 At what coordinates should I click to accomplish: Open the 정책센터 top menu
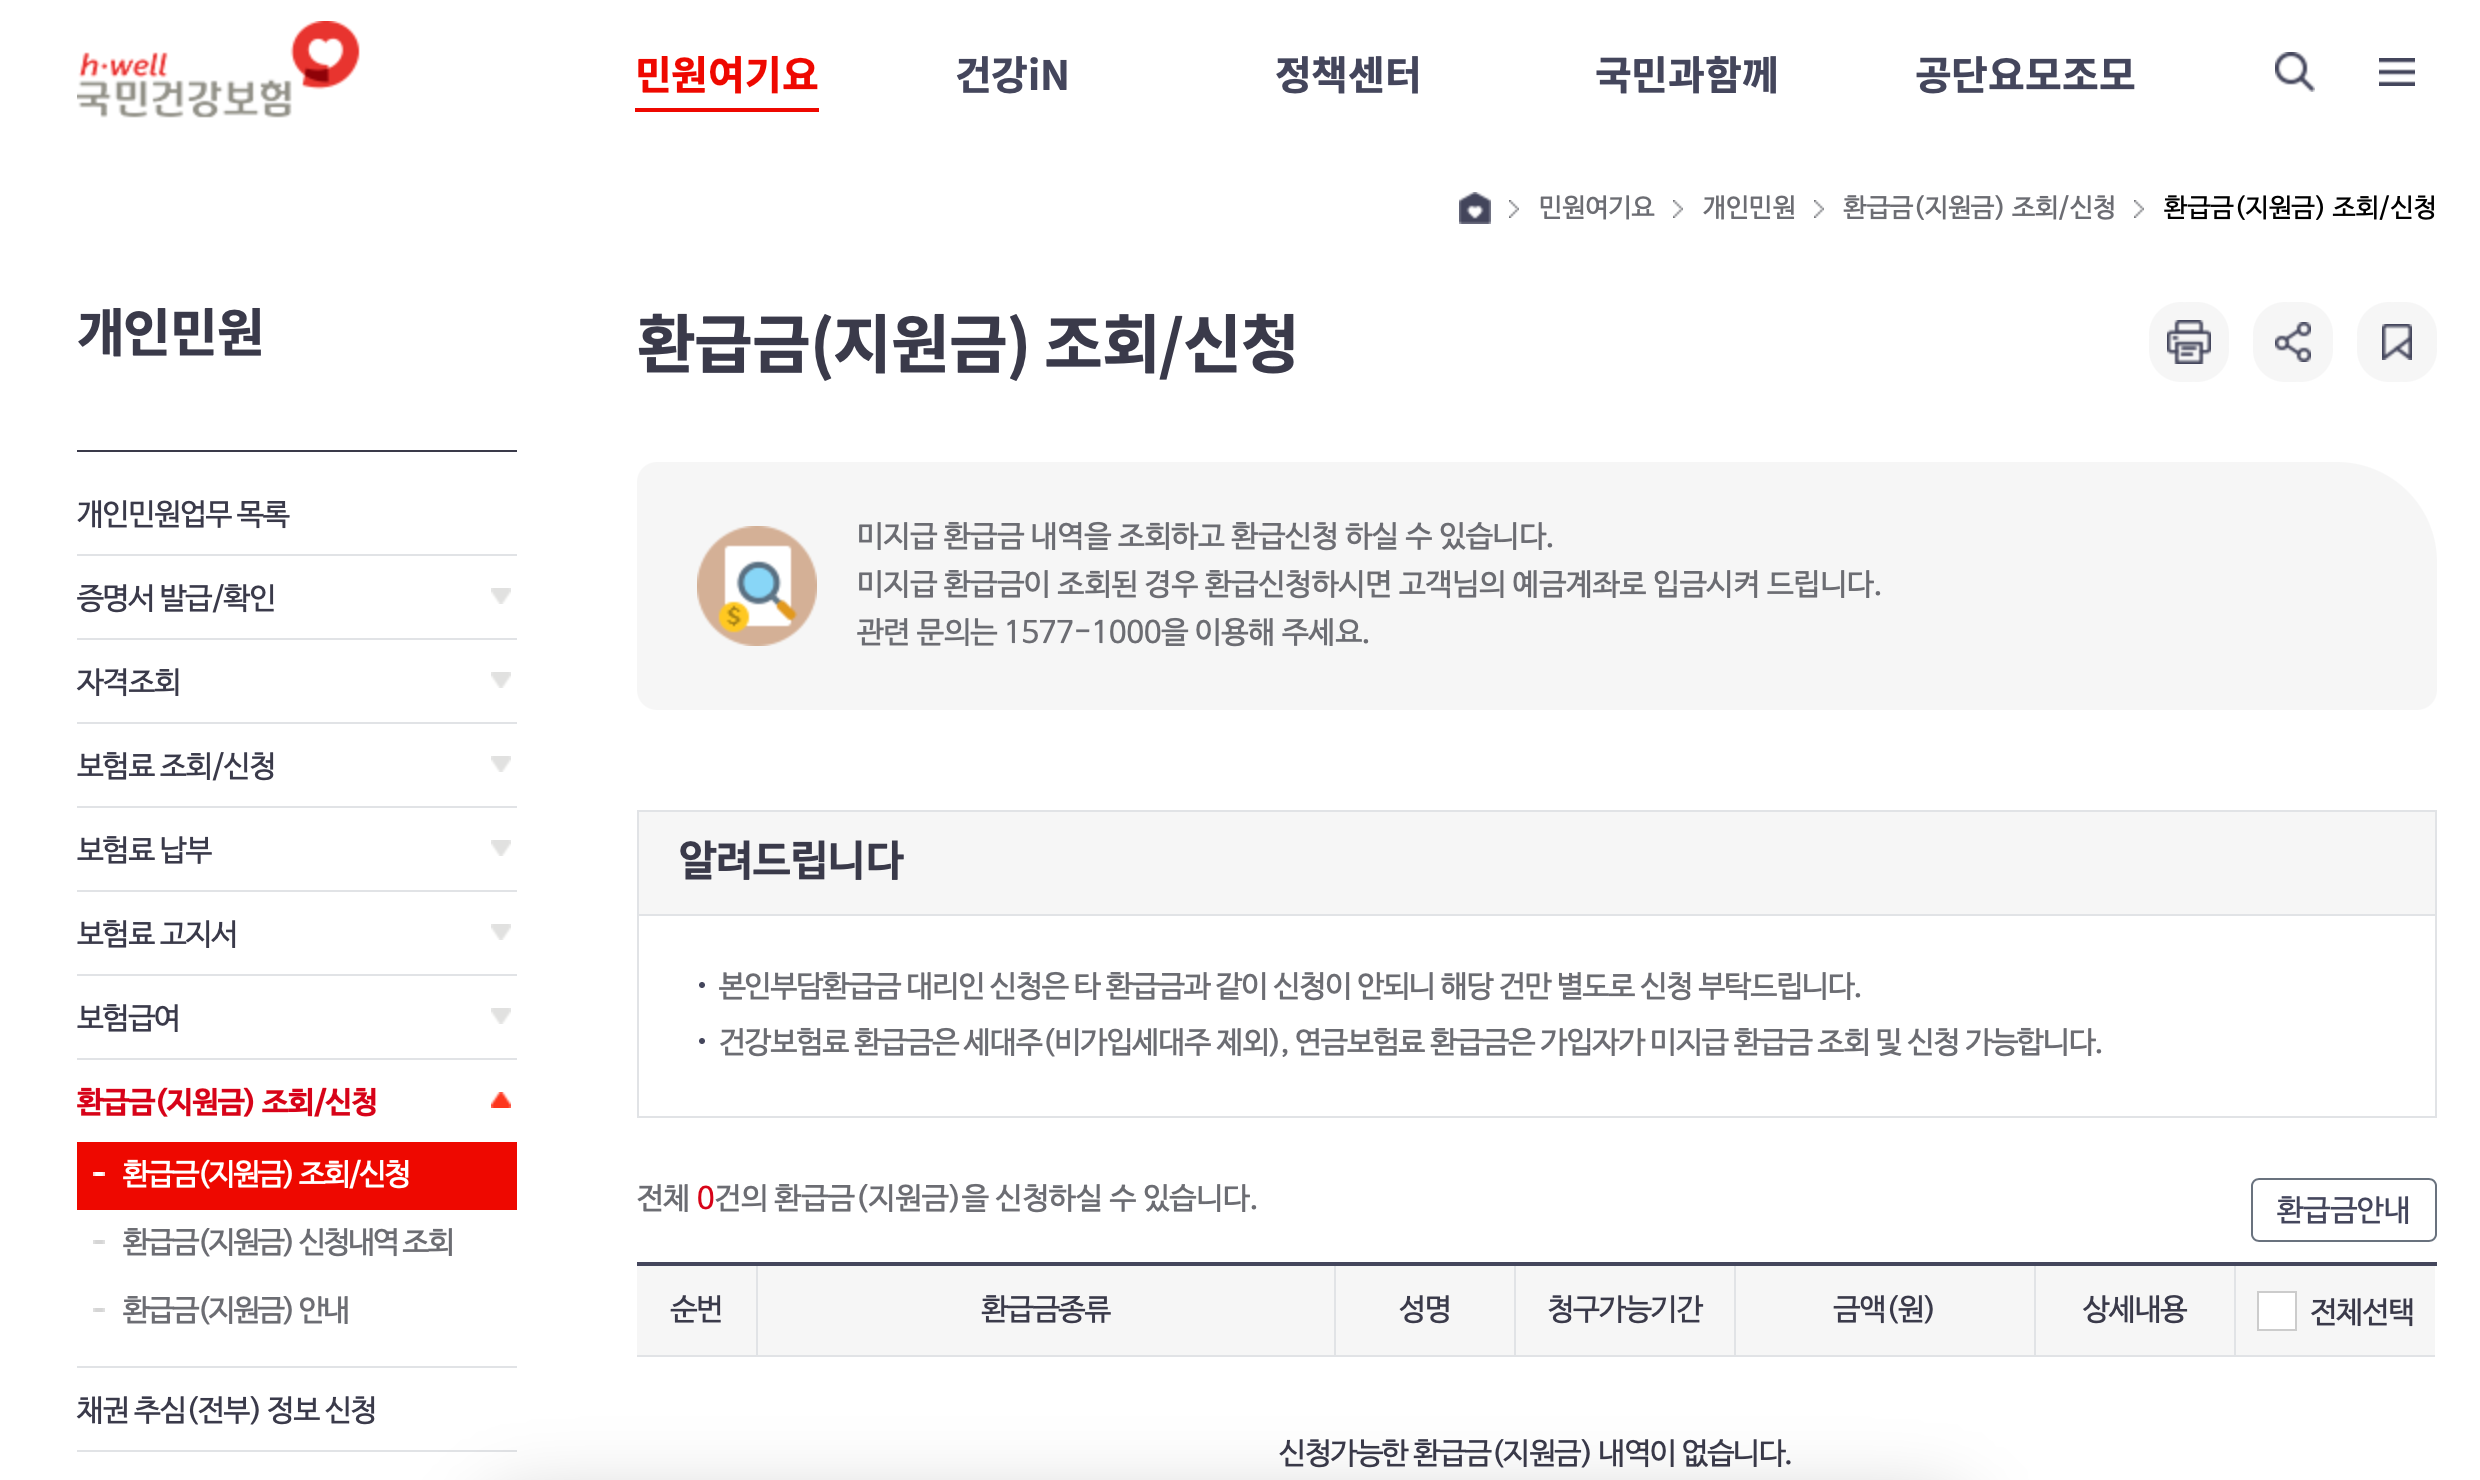1347,75
